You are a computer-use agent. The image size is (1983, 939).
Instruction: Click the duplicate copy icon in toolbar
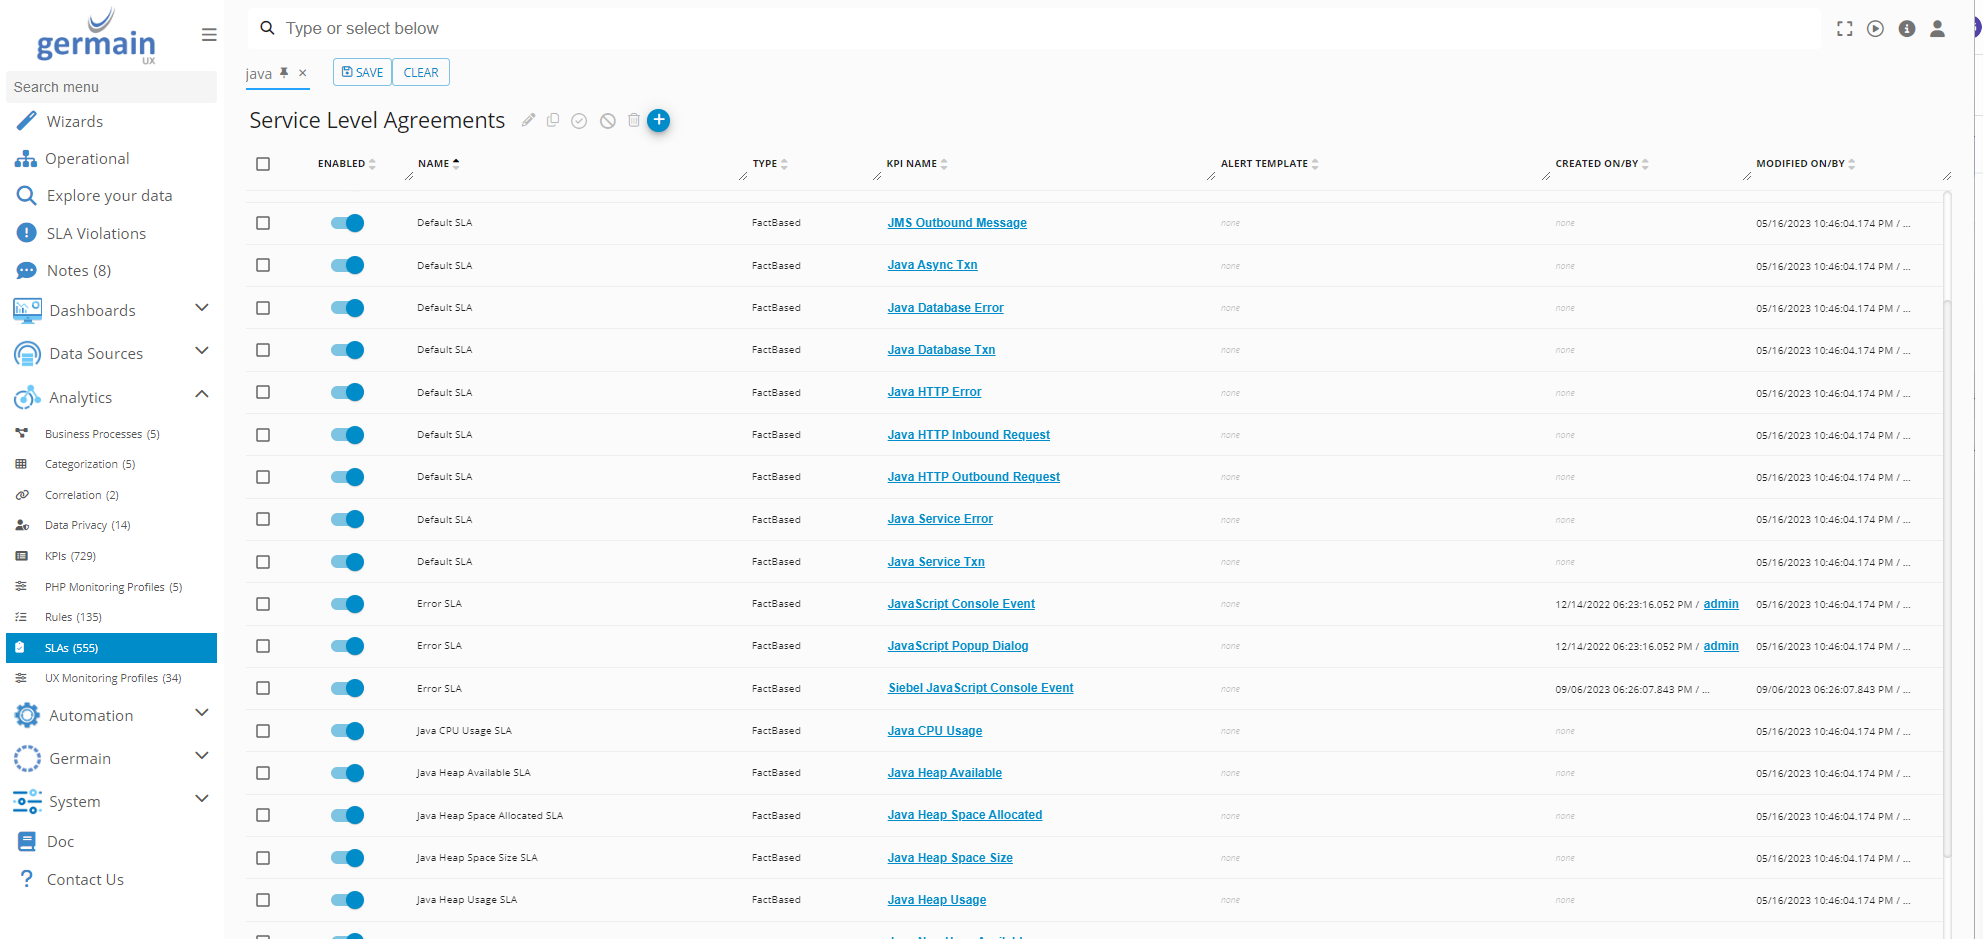pos(553,120)
